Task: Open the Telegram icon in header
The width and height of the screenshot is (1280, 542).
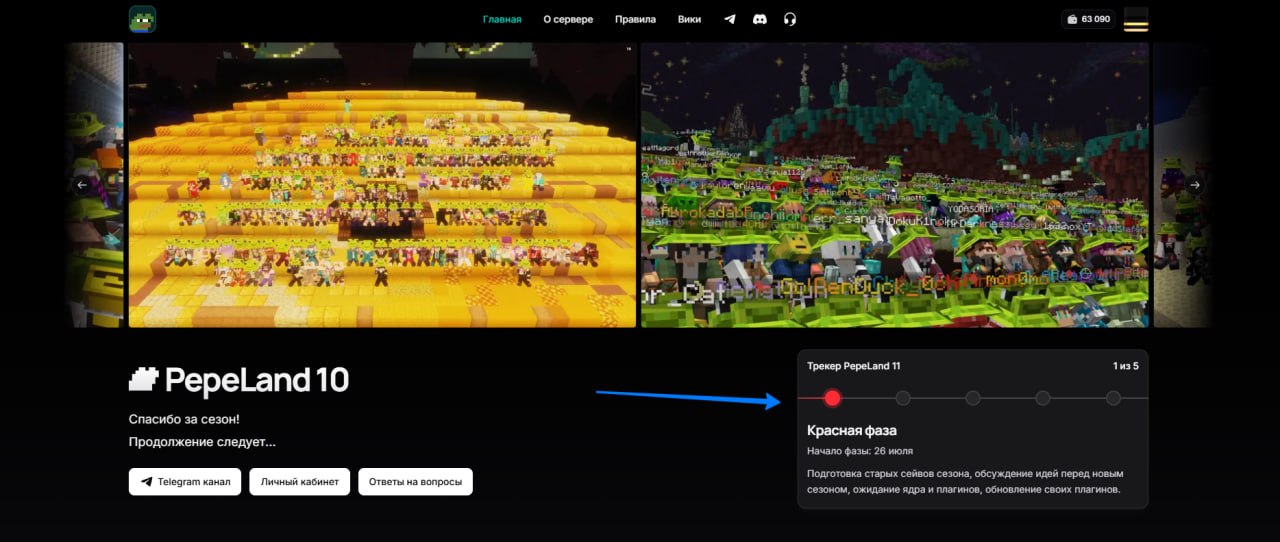Action: point(730,19)
